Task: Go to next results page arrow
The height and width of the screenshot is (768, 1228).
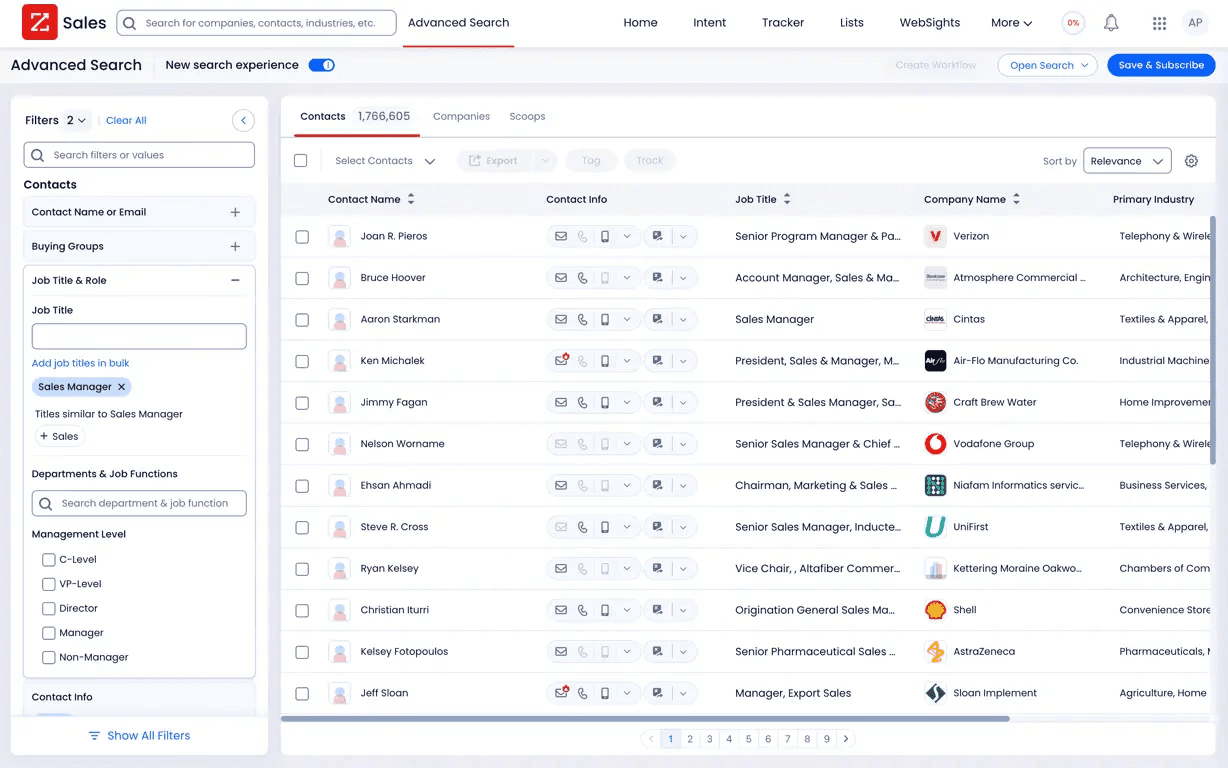Action: tap(846, 739)
